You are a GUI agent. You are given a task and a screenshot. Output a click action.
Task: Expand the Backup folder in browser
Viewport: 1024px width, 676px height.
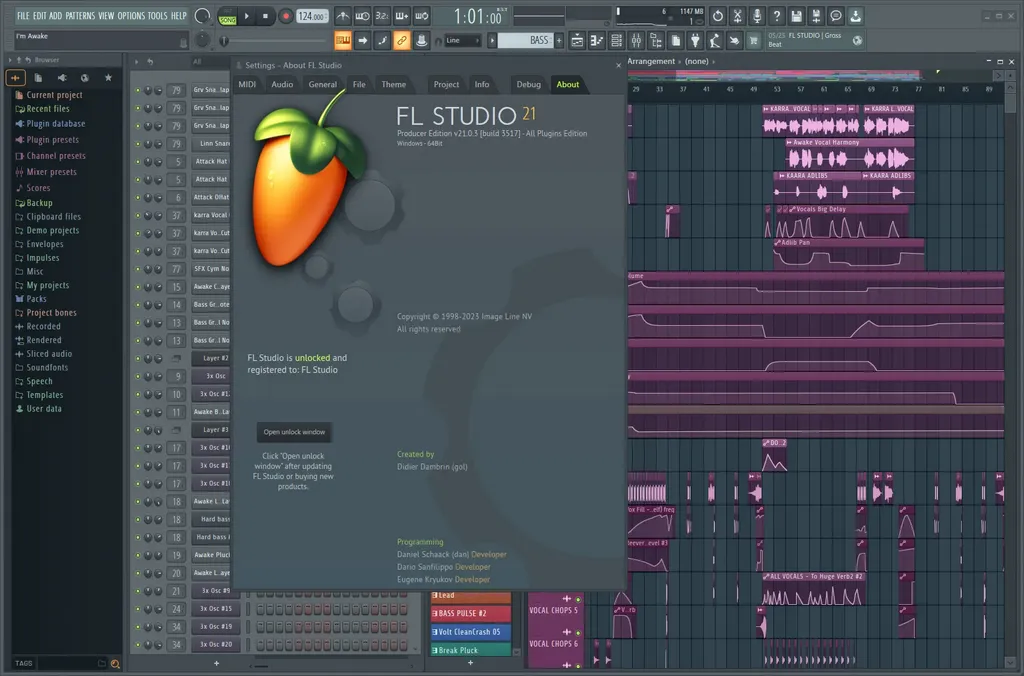point(34,203)
